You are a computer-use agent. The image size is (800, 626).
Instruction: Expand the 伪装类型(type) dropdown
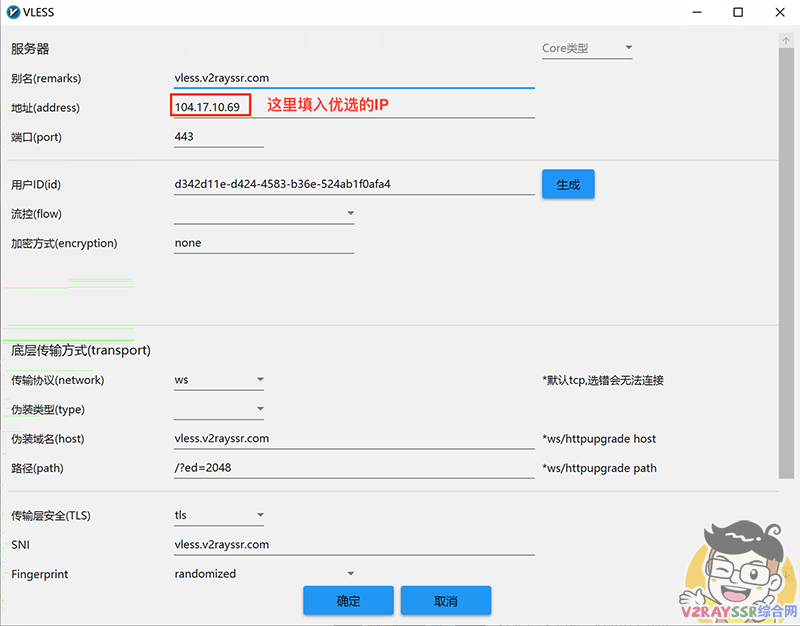click(219, 409)
